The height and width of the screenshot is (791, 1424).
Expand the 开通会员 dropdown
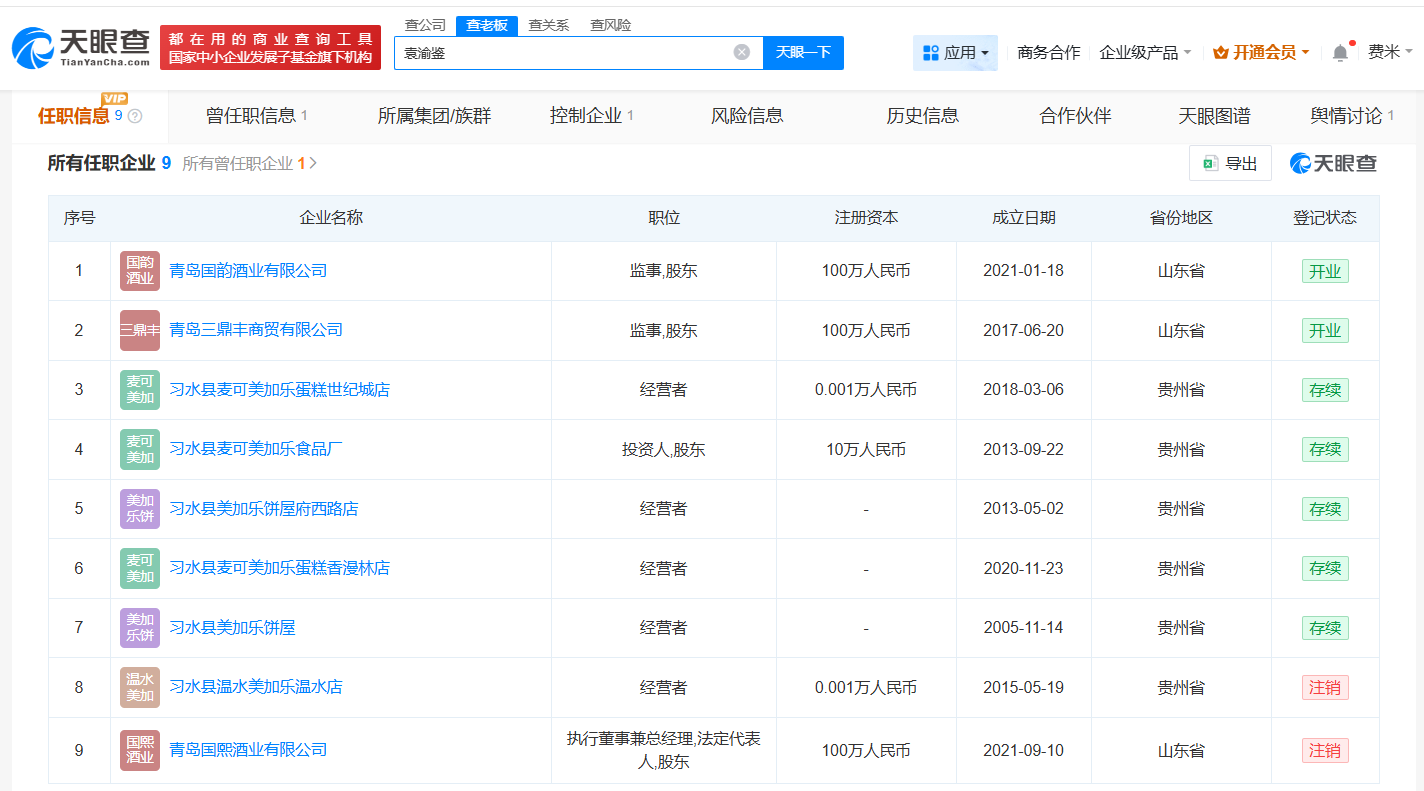[x=1261, y=53]
